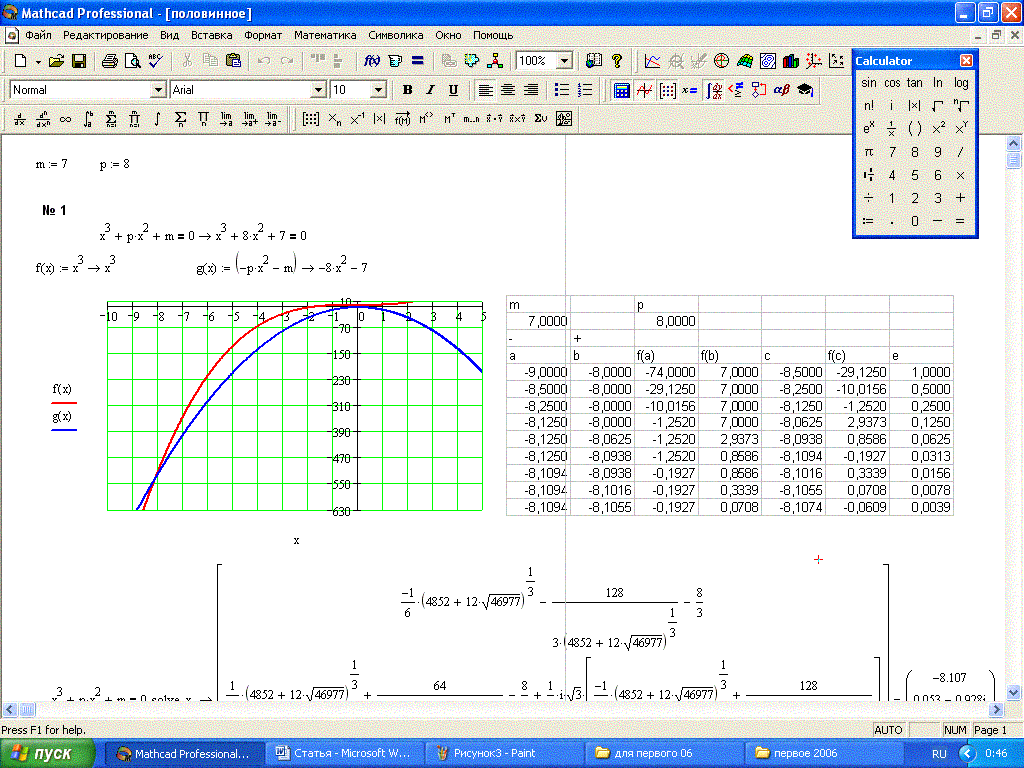
Task: Toggle Underline formatting
Action: [453, 90]
